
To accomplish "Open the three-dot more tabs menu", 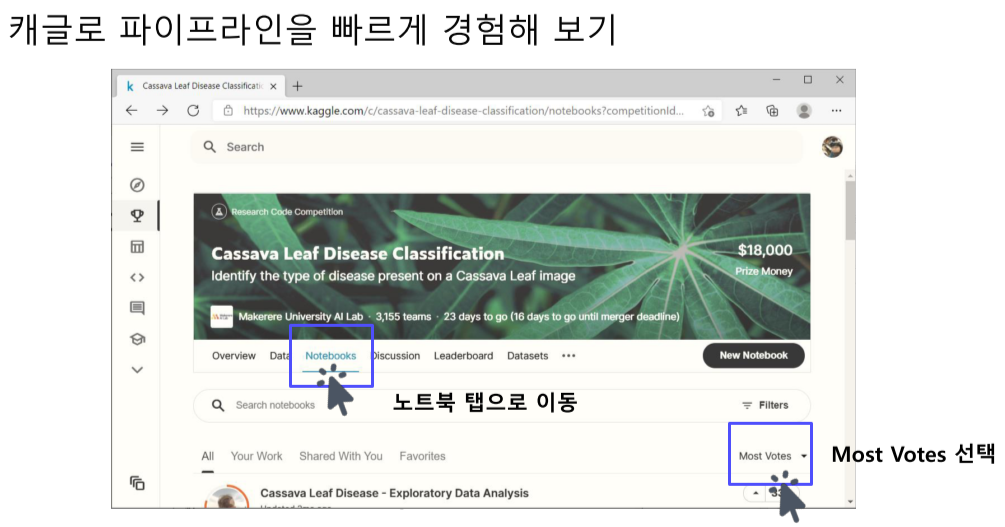I will 569,356.
